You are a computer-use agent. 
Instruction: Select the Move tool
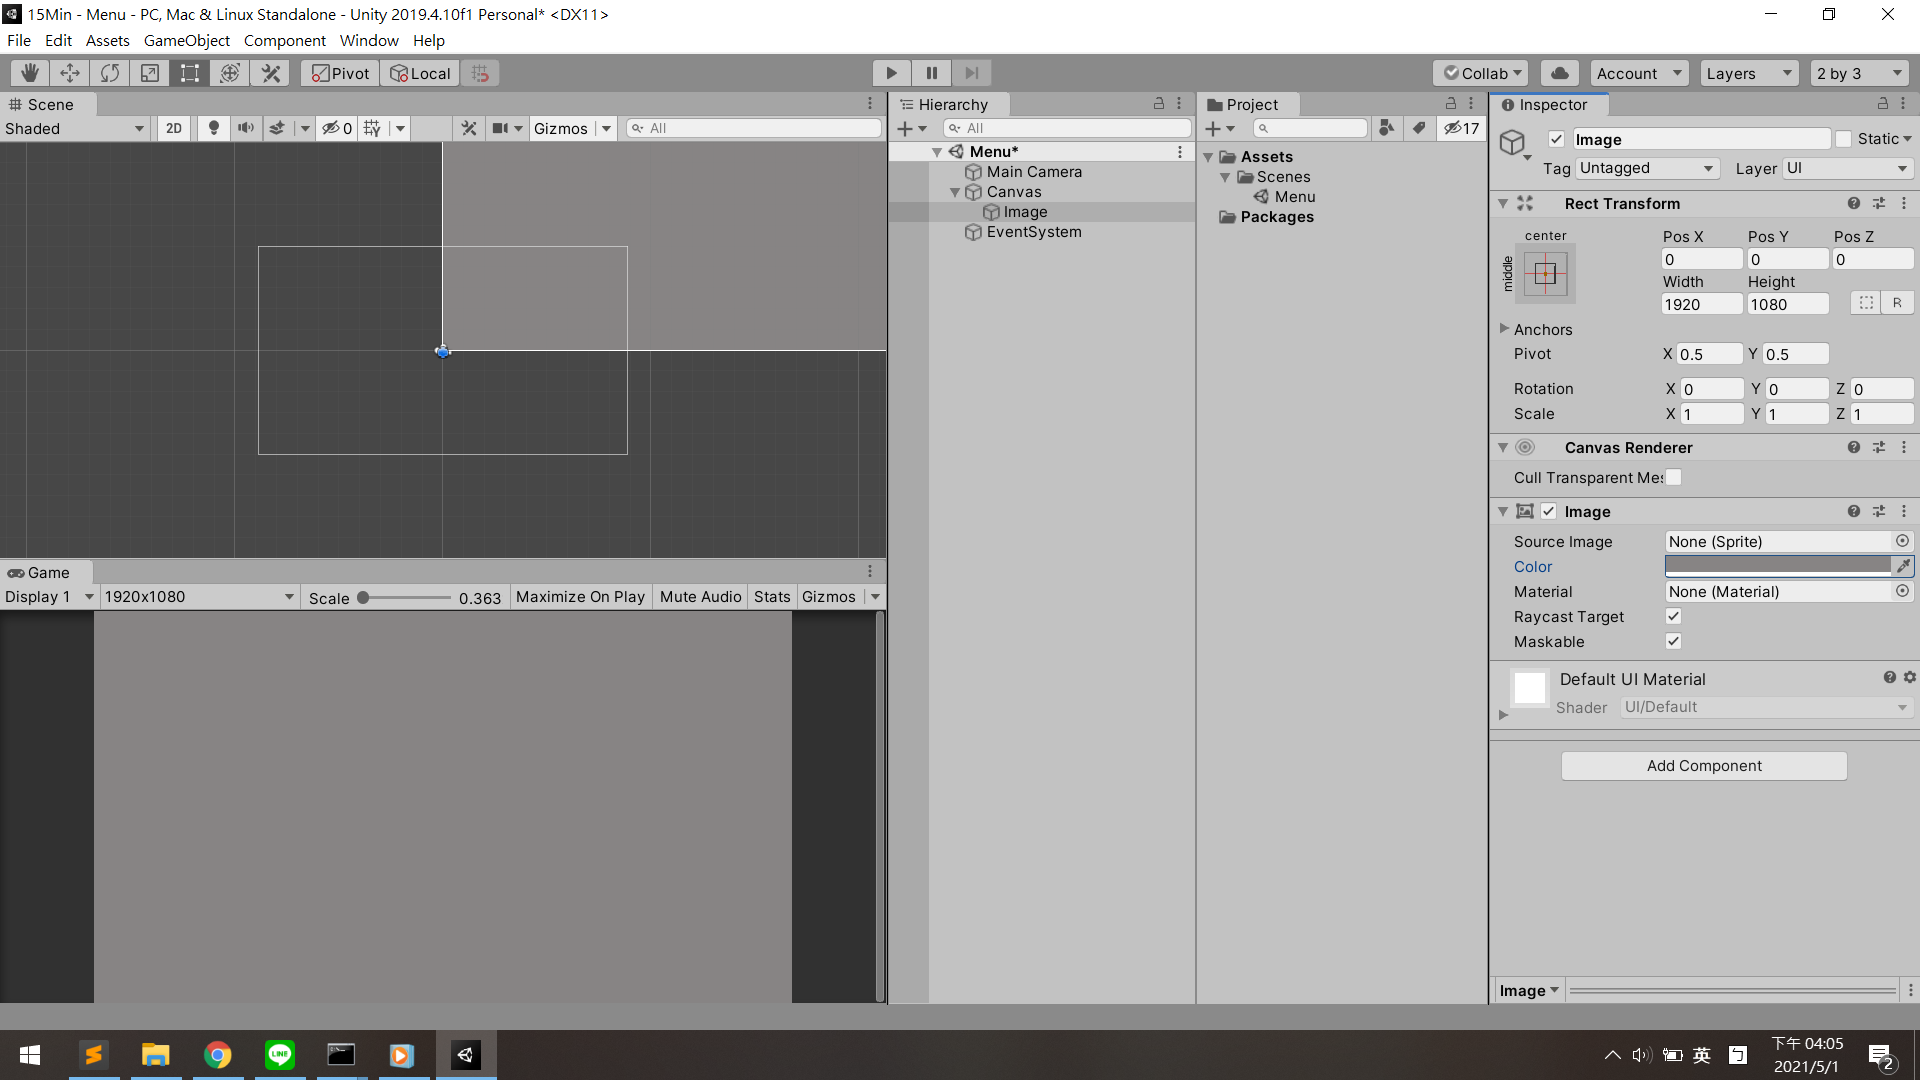[70, 73]
